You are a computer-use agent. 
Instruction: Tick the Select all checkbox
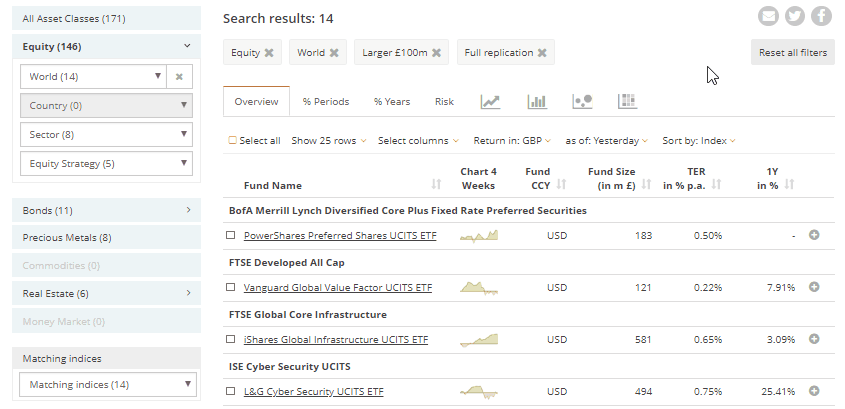(233, 141)
